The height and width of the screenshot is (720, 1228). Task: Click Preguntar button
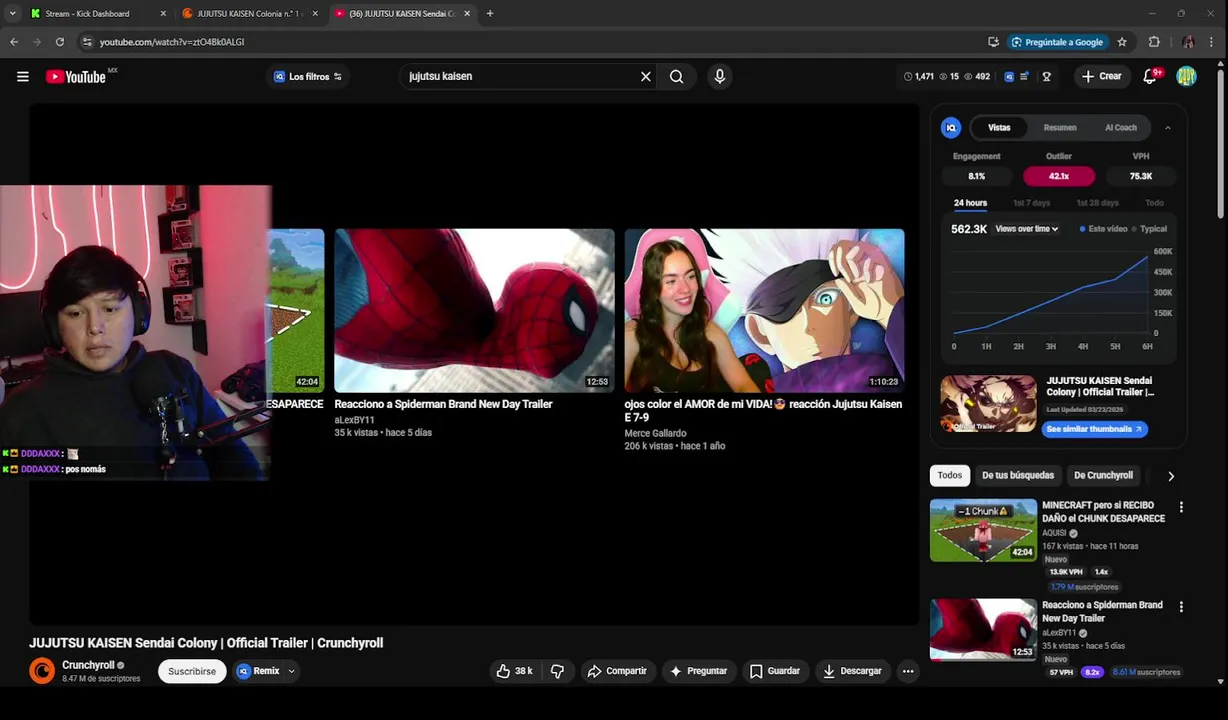(698, 671)
